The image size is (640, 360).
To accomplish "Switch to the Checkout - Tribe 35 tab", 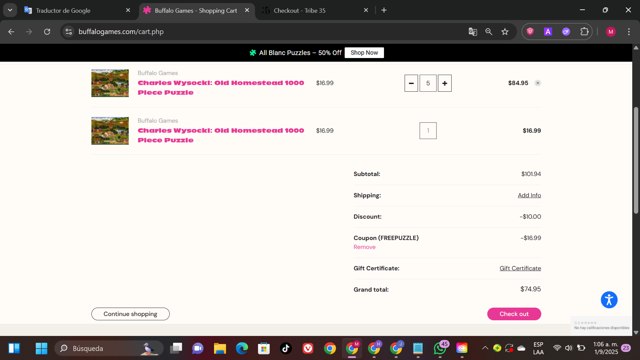I will [315, 11].
